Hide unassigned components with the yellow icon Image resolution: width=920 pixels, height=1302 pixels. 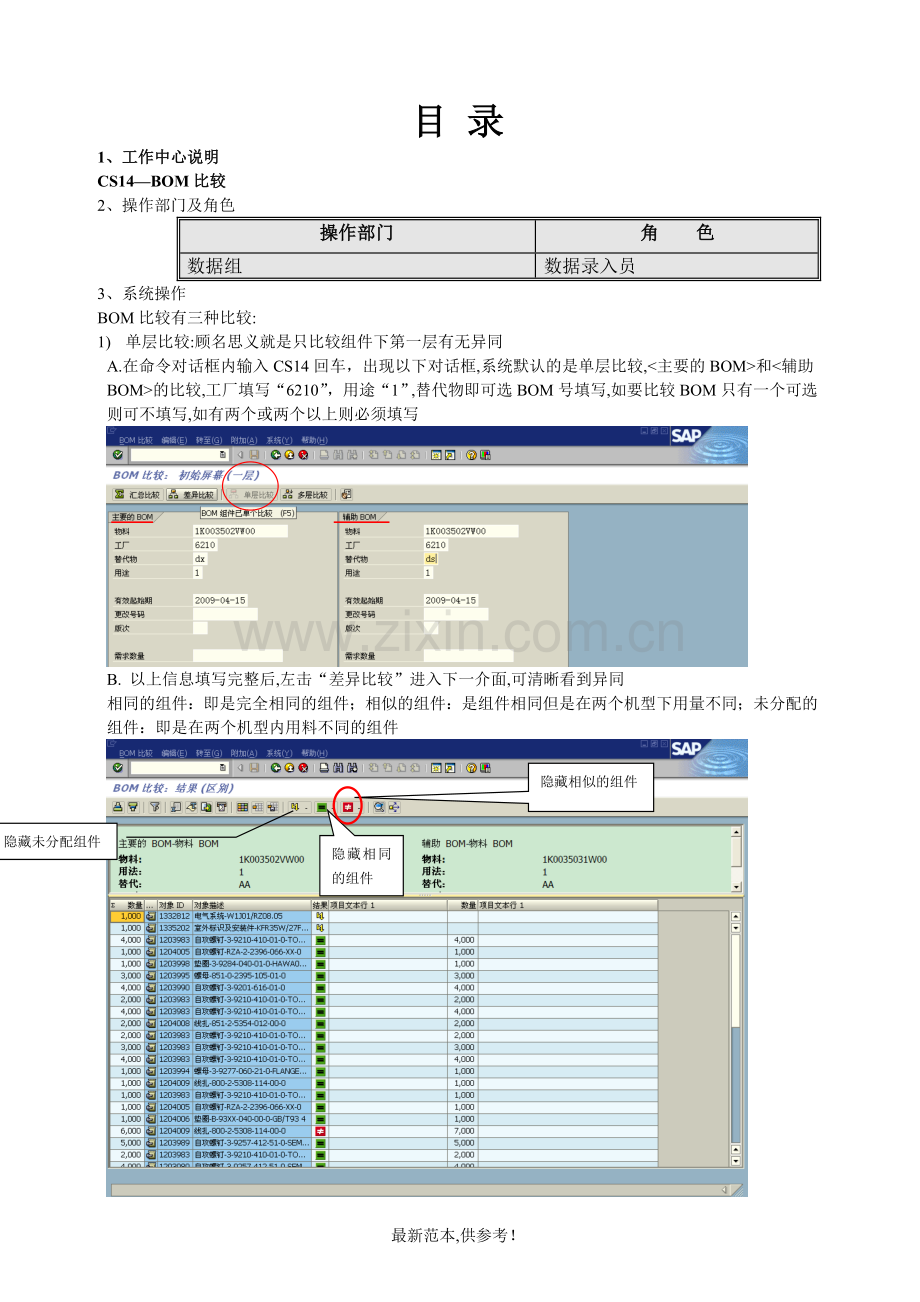[x=294, y=807]
